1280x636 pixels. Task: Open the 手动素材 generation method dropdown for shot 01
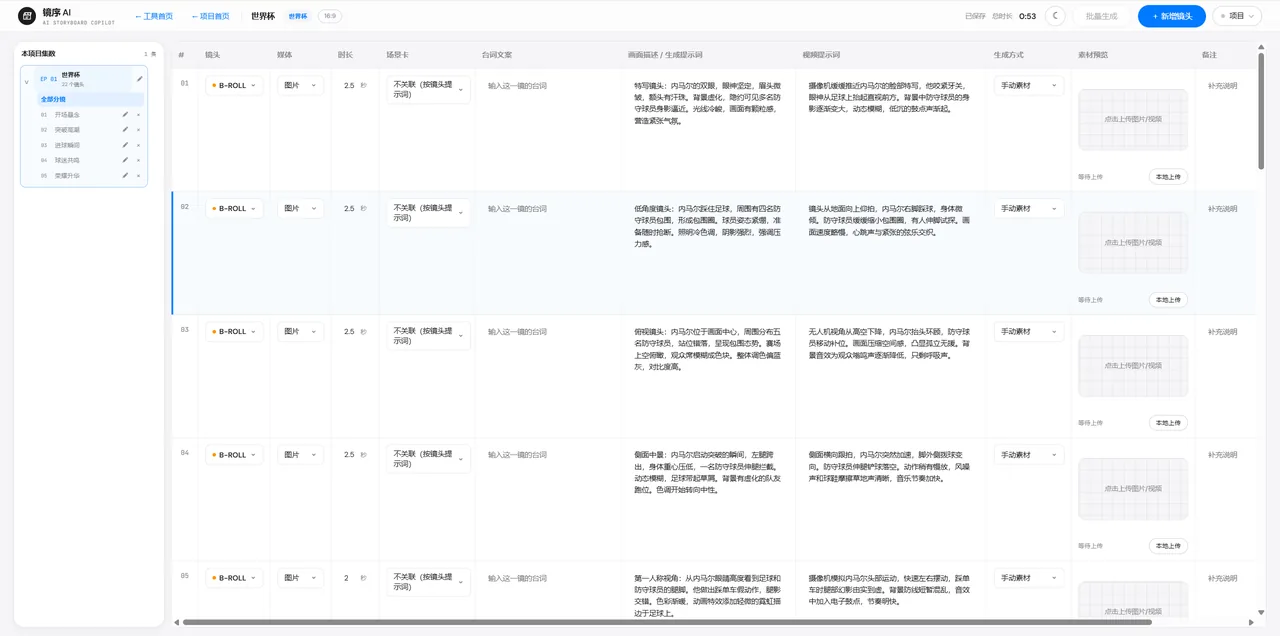pyautogui.click(x=1029, y=86)
